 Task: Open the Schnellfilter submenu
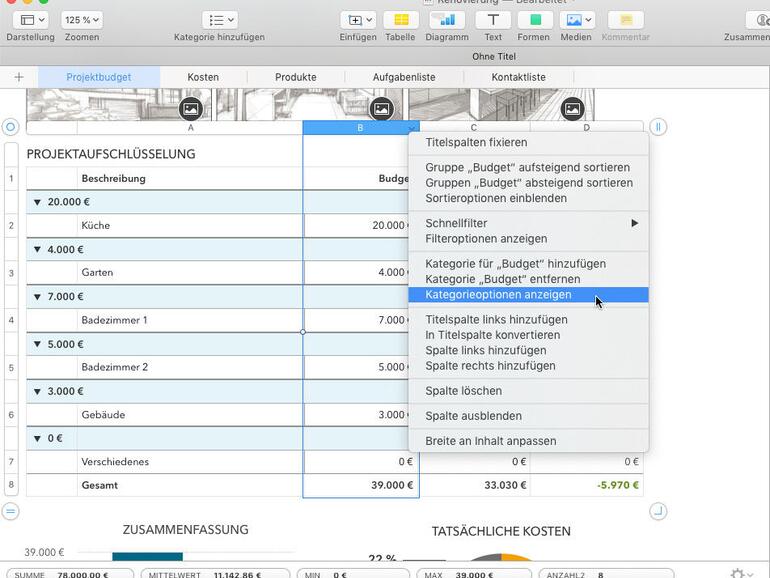pyautogui.click(x=528, y=223)
